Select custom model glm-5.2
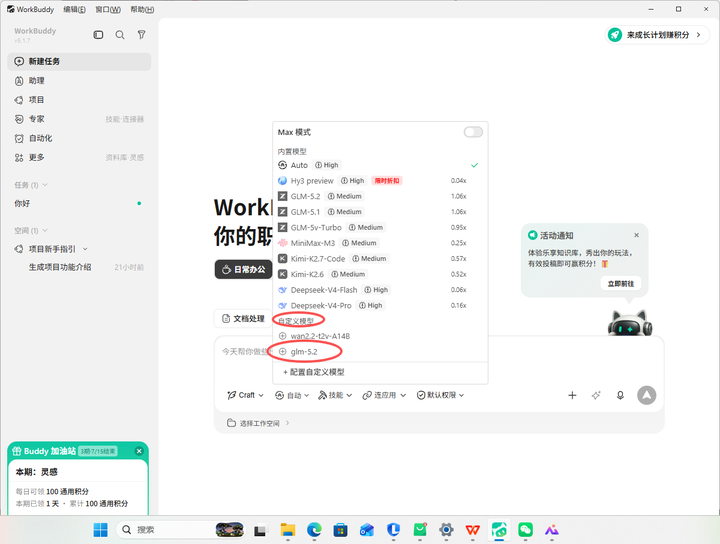Viewport: 720px width, 544px height. (x=380, y=352)
